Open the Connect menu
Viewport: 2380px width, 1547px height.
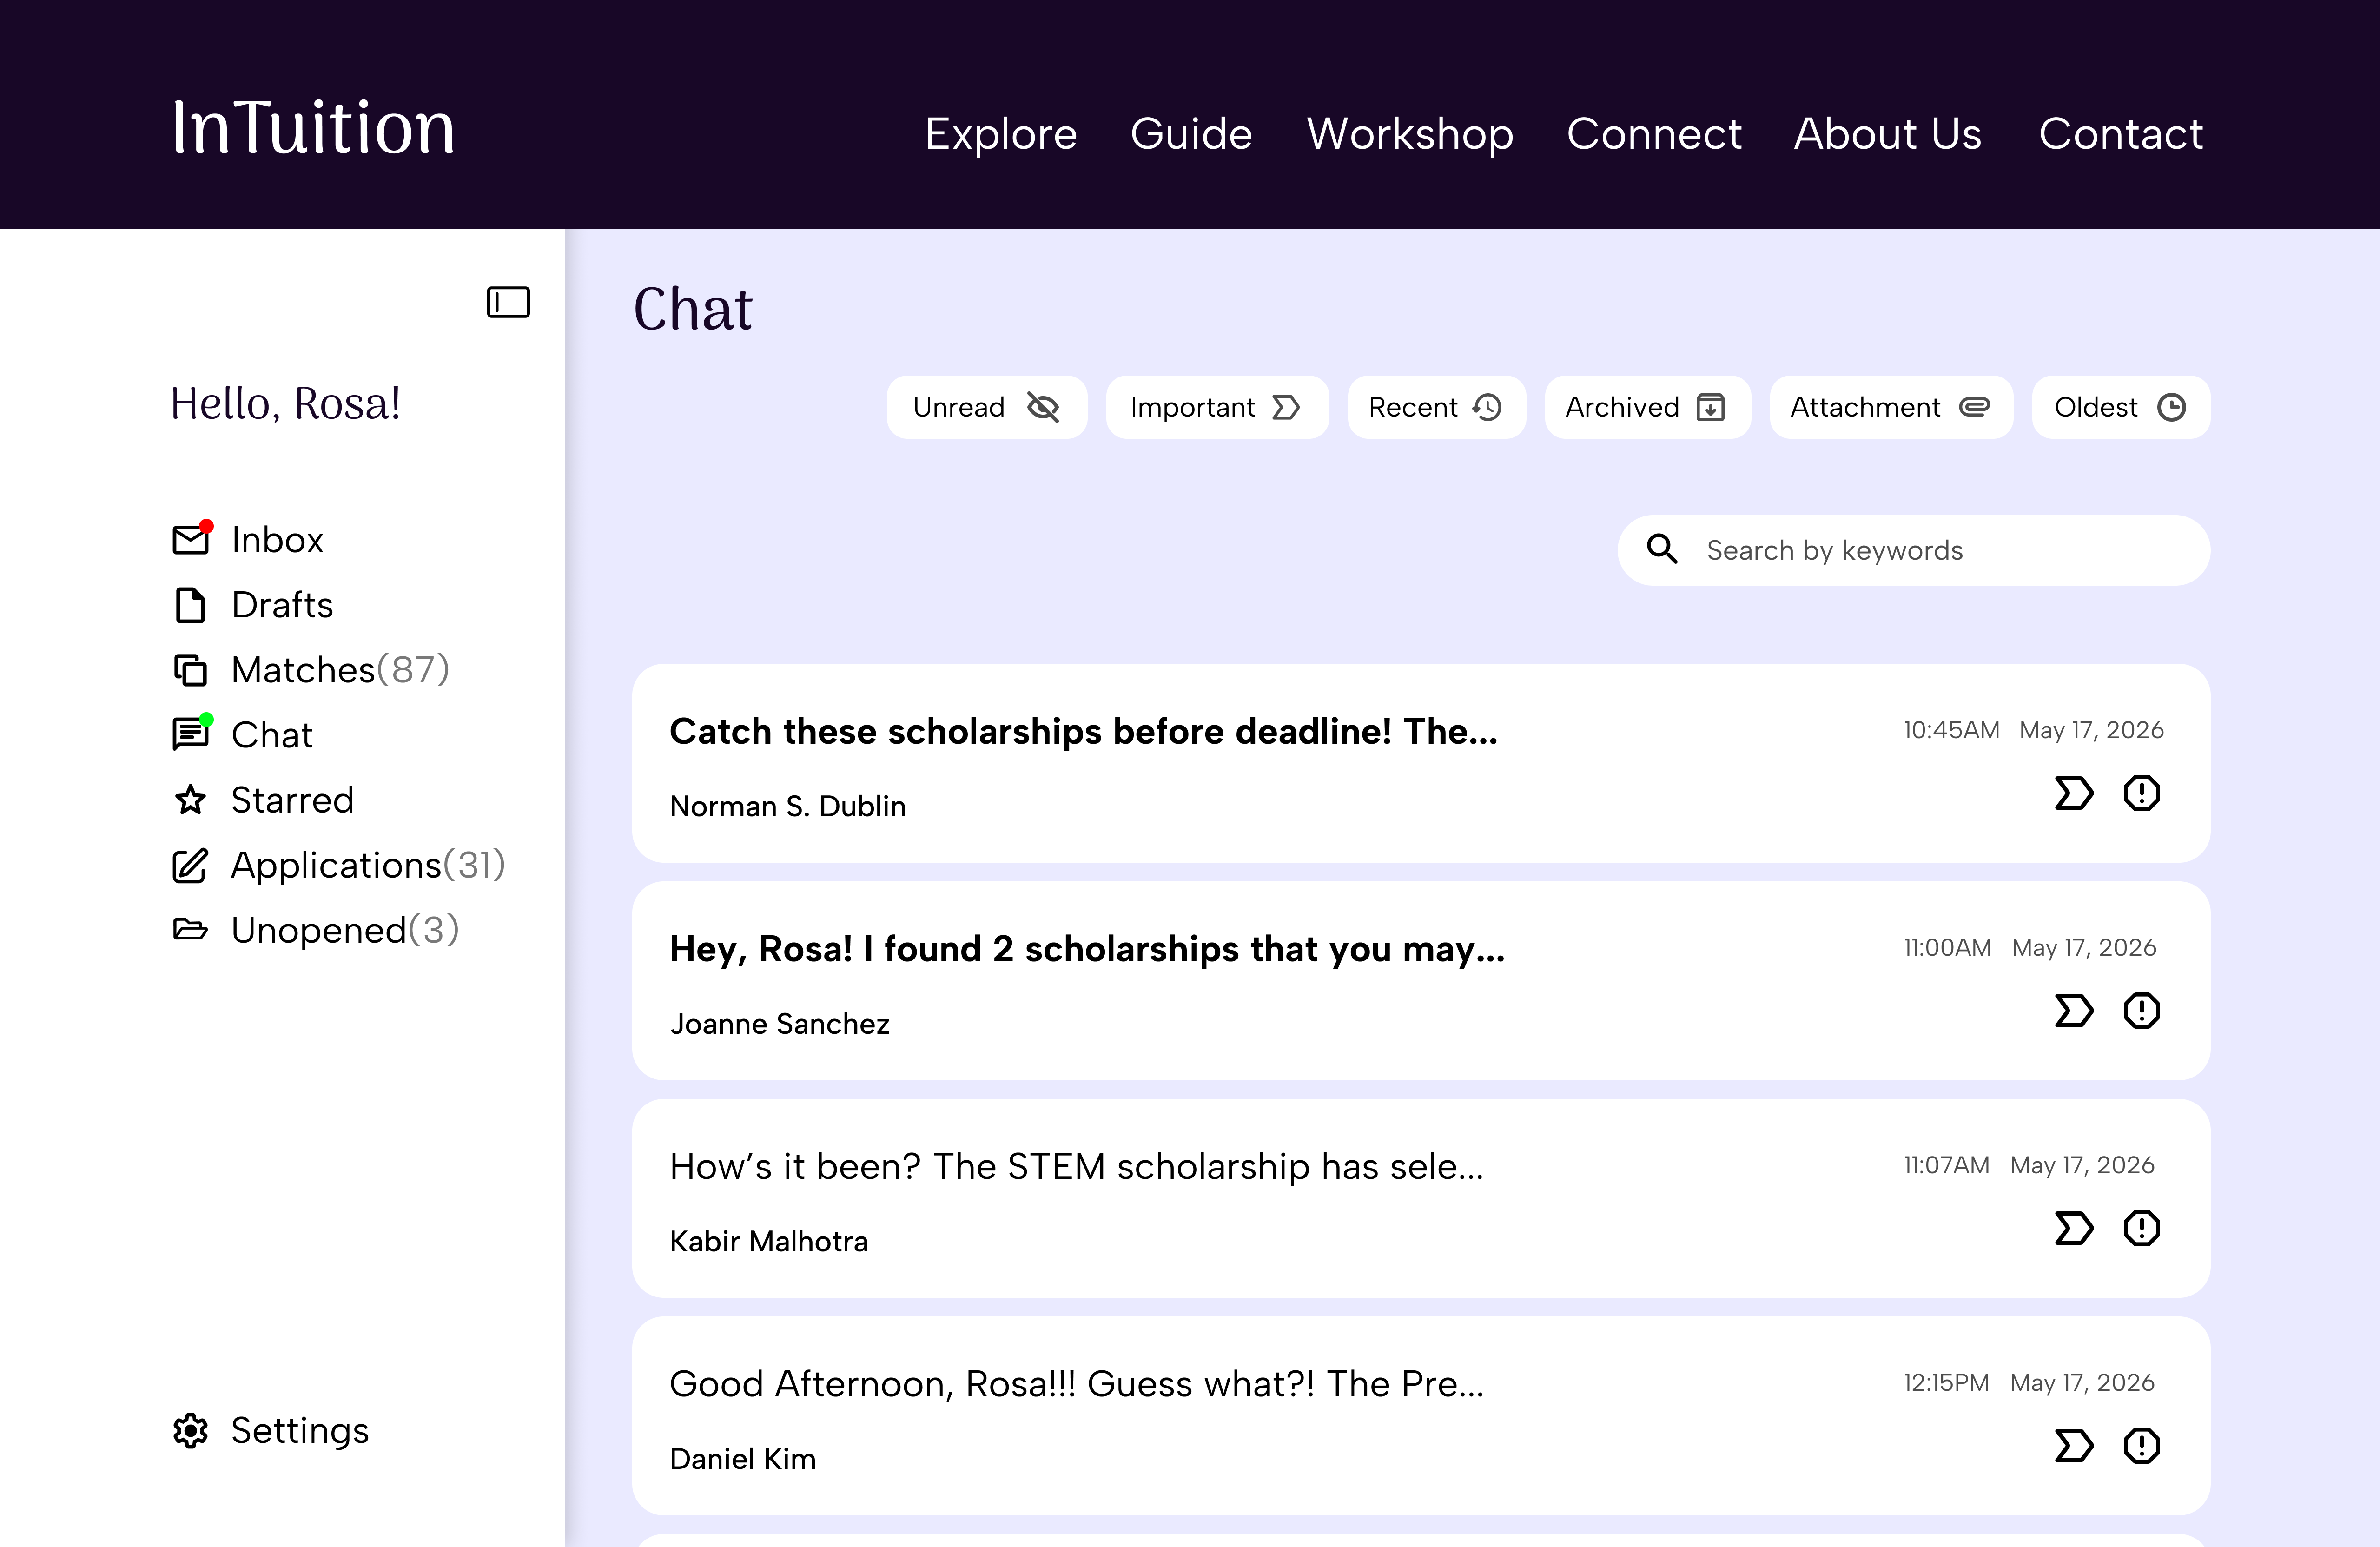point(1654,134)
